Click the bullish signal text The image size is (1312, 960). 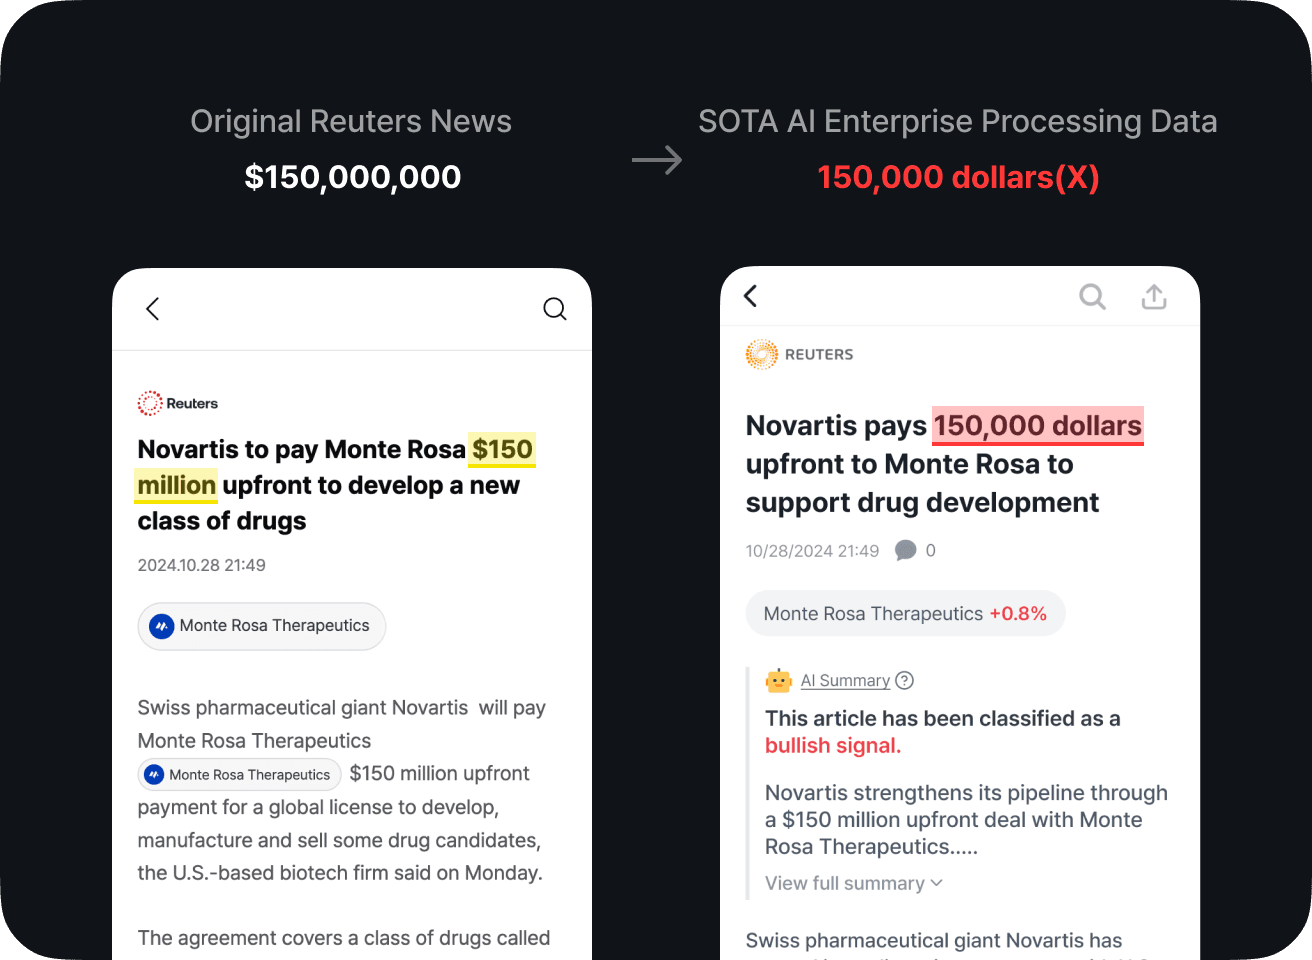pos(832,745)
